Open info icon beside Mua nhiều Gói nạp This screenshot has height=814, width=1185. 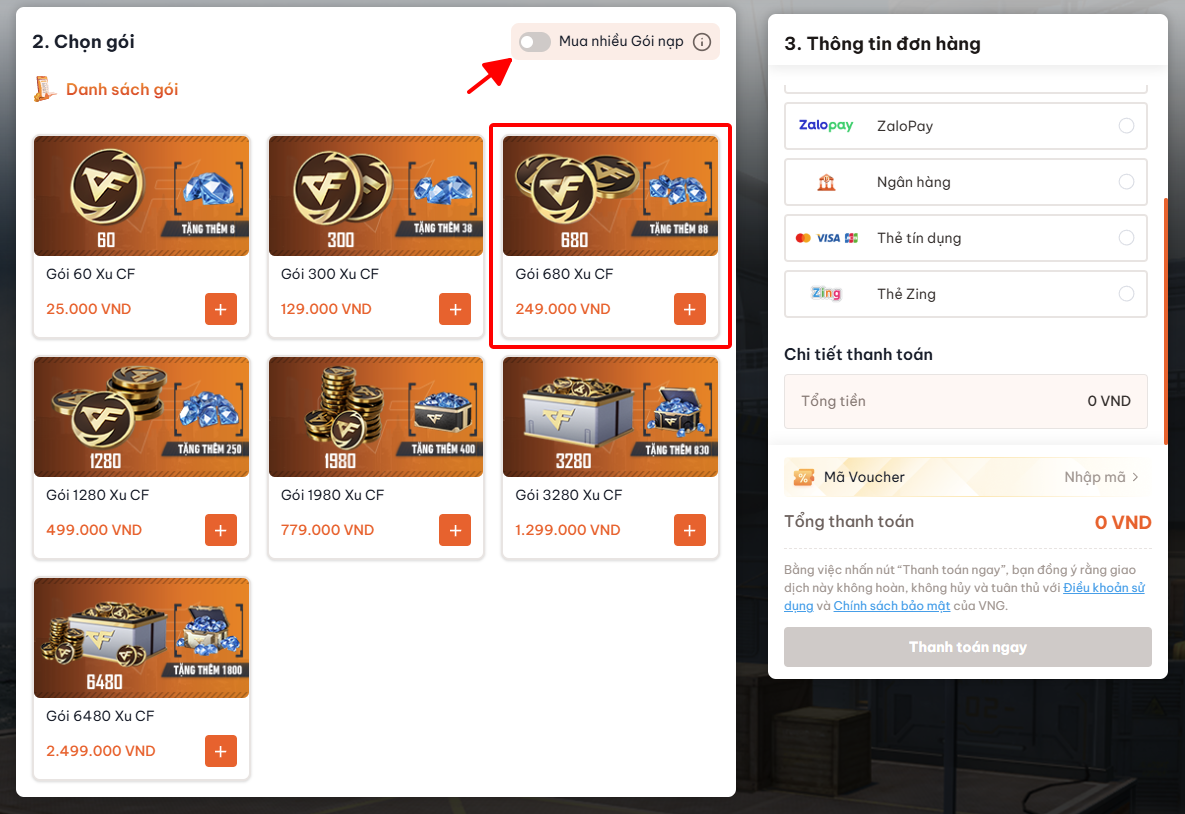[702, 42]
